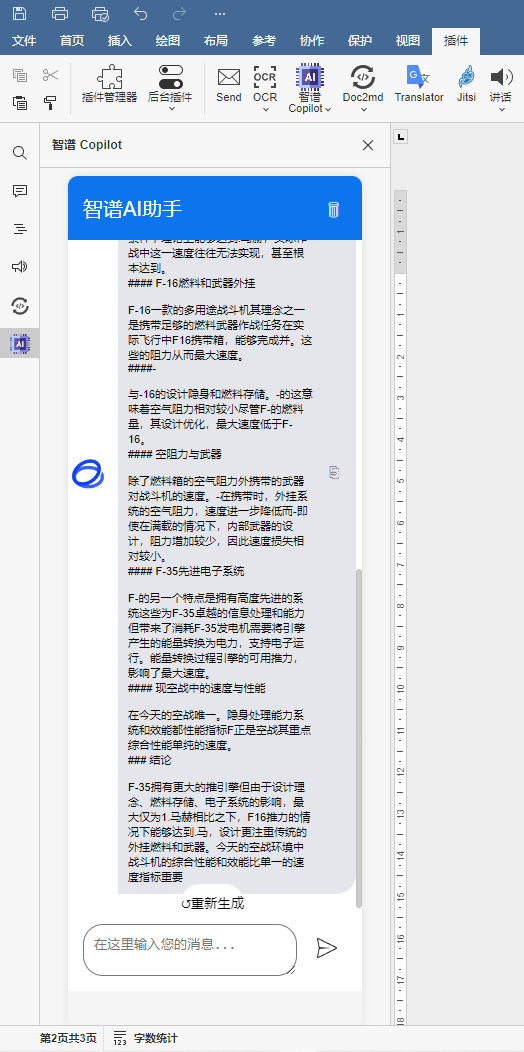Screen dimensions: 524x1052
Task: Open the search panel in left sidebar
Action: [x=20, y=153]
